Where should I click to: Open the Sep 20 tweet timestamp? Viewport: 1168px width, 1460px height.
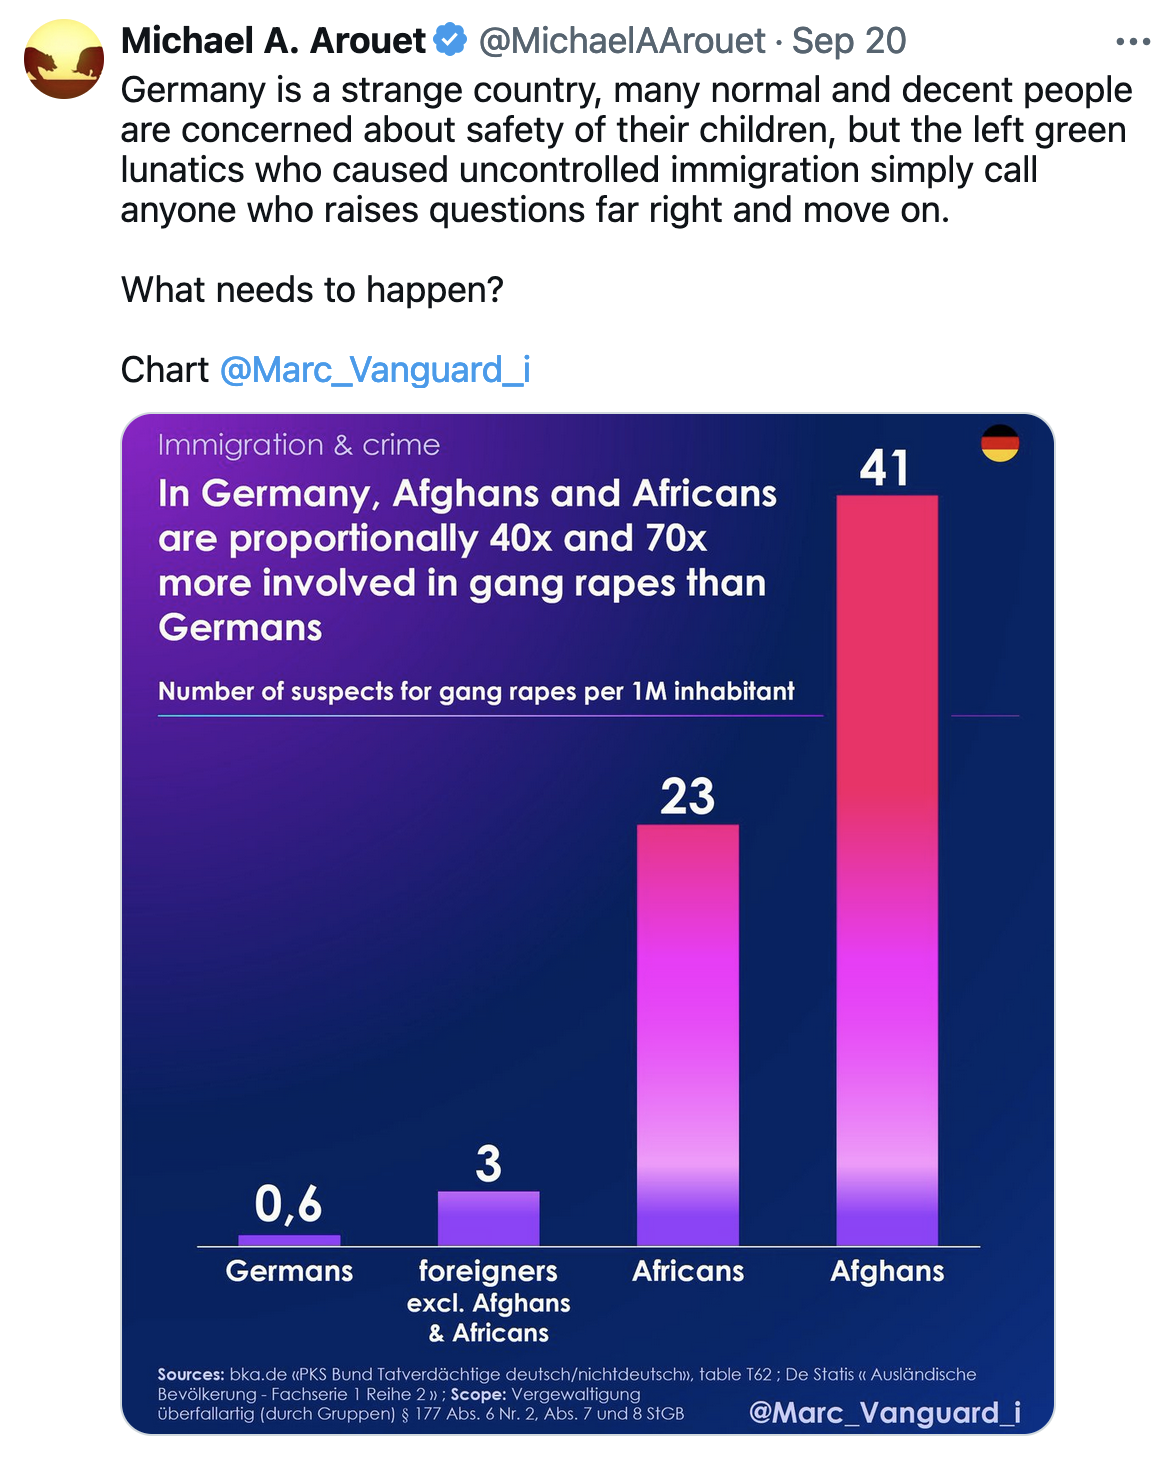click(849, 41)
